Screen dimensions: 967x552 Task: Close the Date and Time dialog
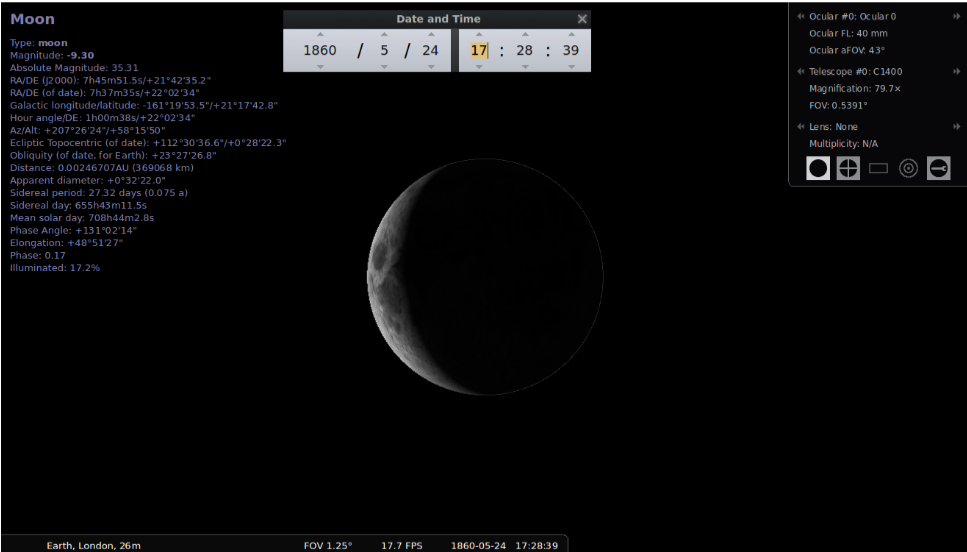click(582, 19)
